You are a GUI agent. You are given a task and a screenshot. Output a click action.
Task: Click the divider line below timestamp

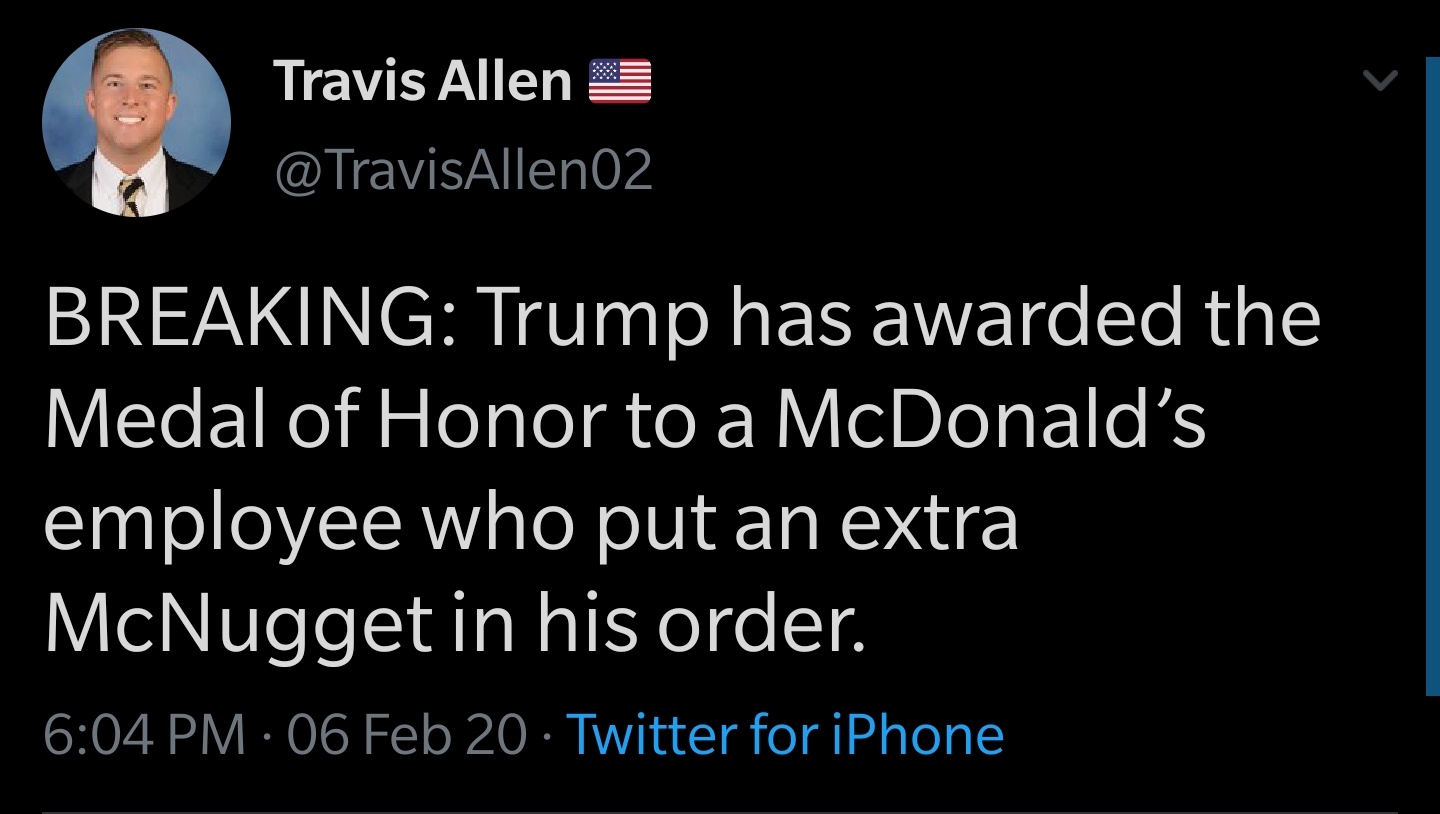(x=720, y=811)
